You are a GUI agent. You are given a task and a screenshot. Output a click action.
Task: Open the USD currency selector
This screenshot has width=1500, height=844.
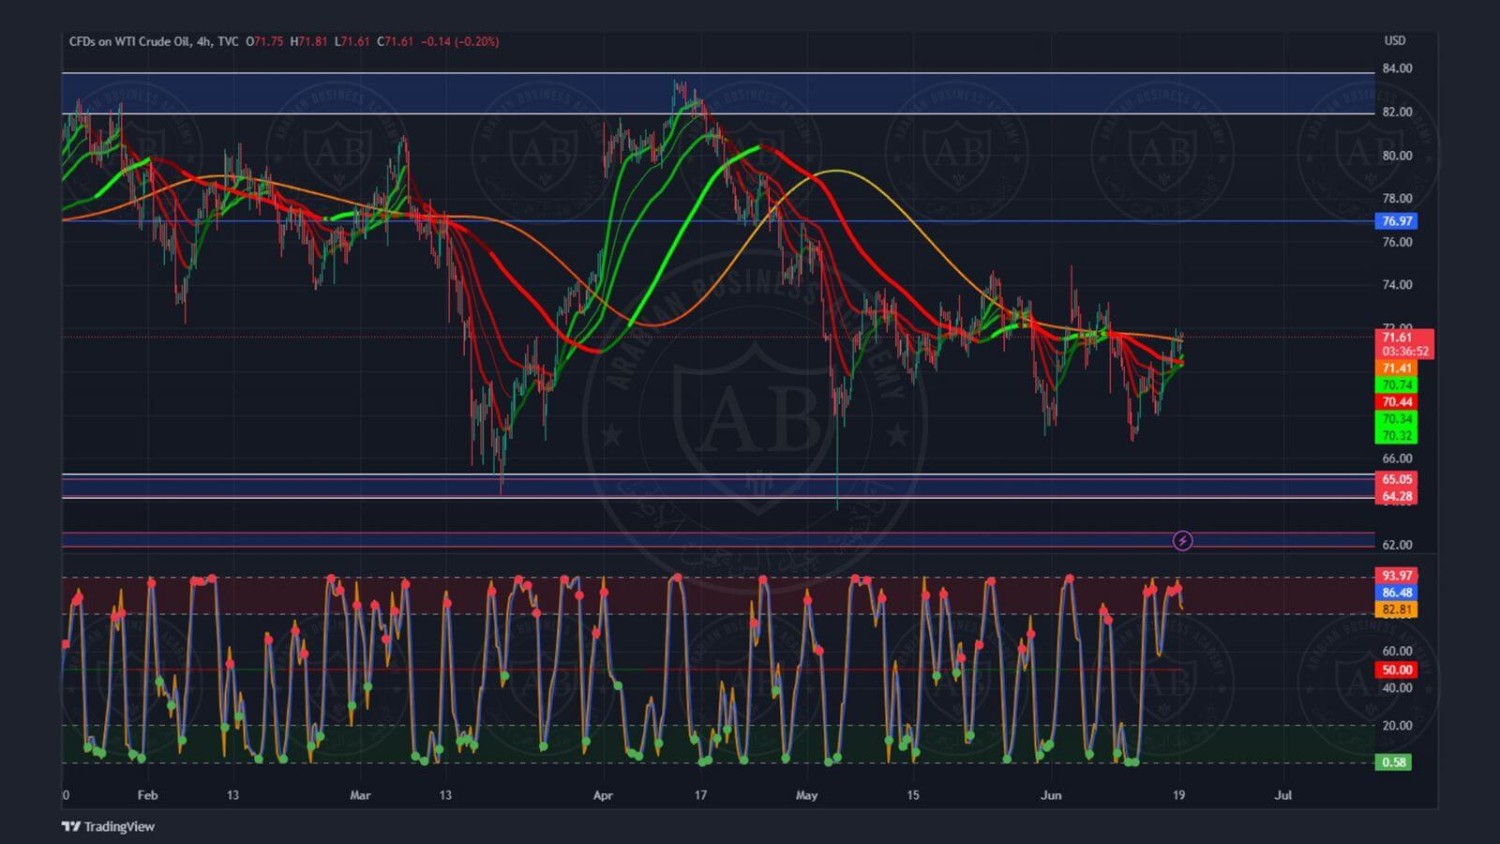tap(1394, 41)
